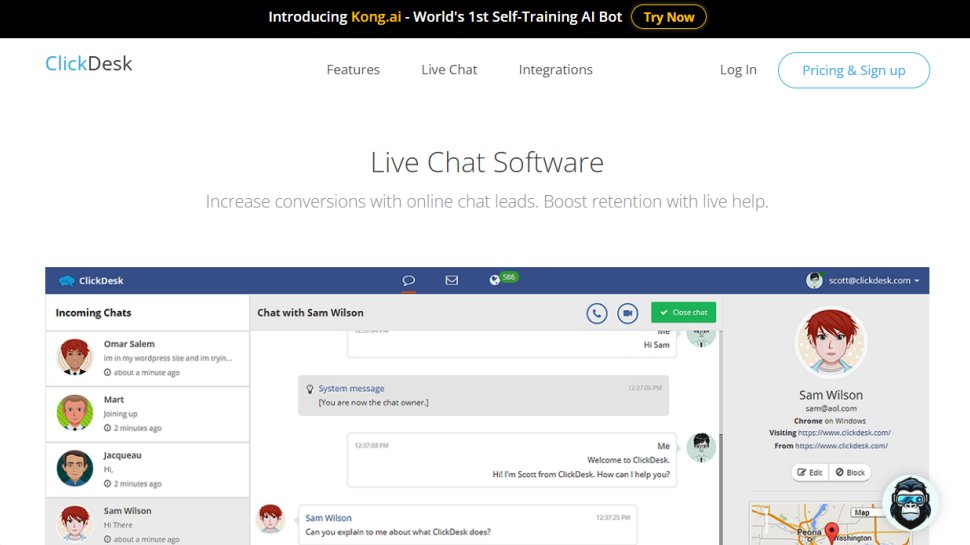Open the Live Chat menu item
This screenshot has width=970, height=545.
449,70
